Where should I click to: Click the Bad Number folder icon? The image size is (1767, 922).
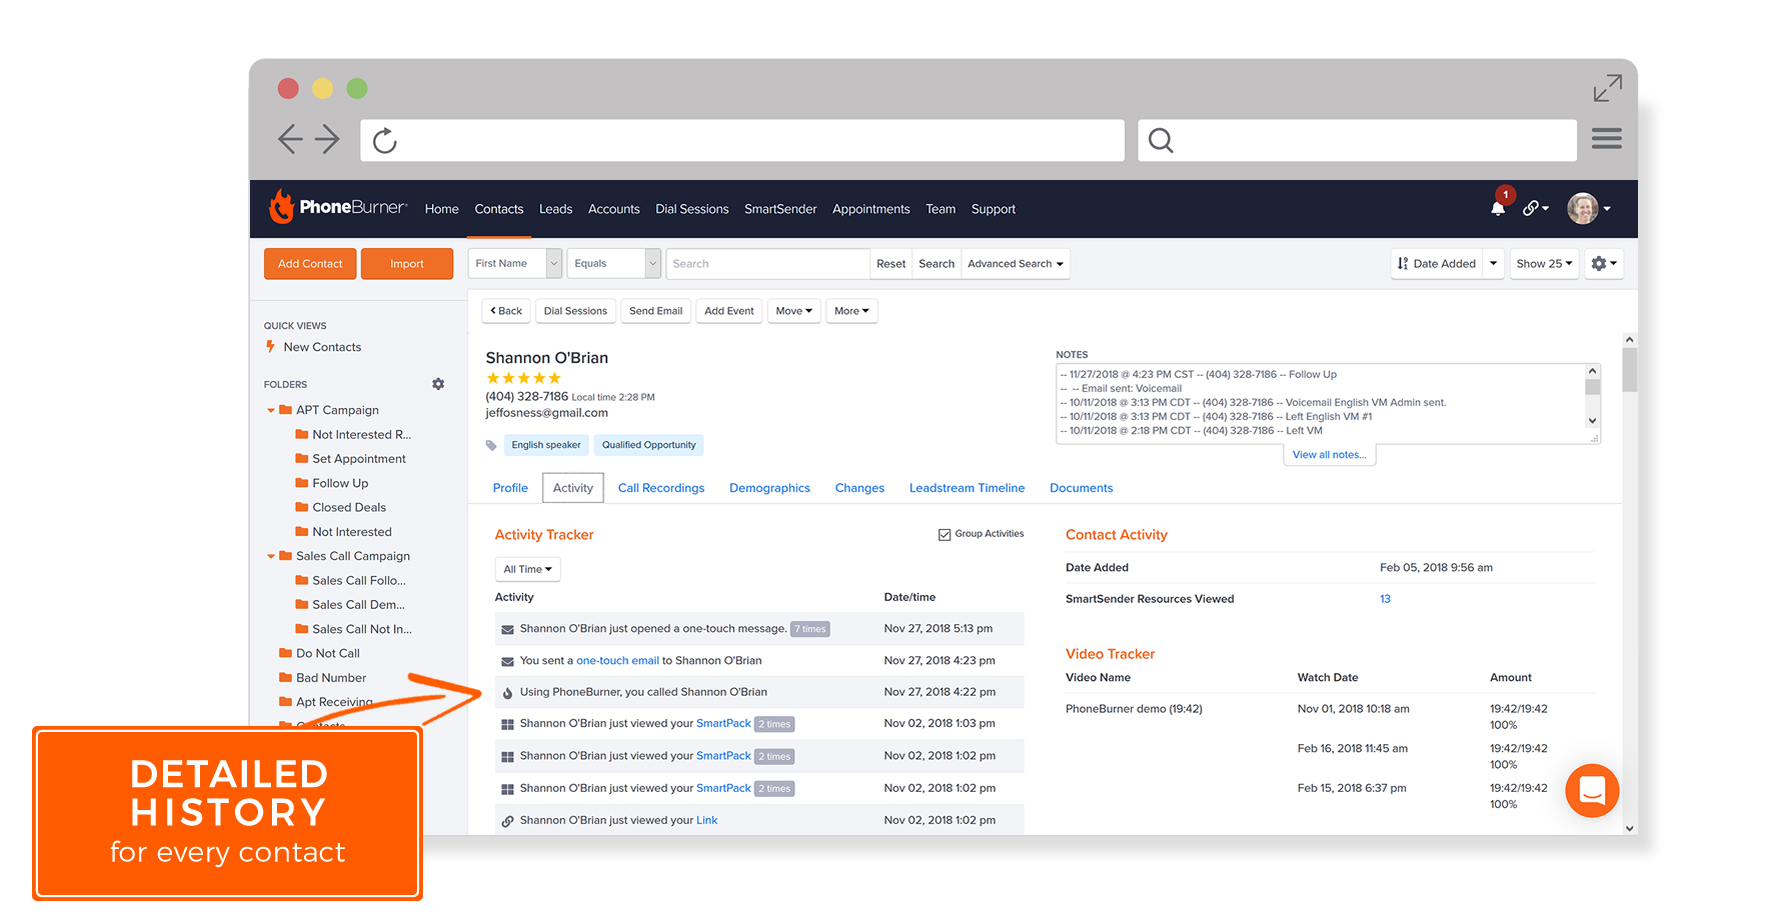click(x=286, y=677)
